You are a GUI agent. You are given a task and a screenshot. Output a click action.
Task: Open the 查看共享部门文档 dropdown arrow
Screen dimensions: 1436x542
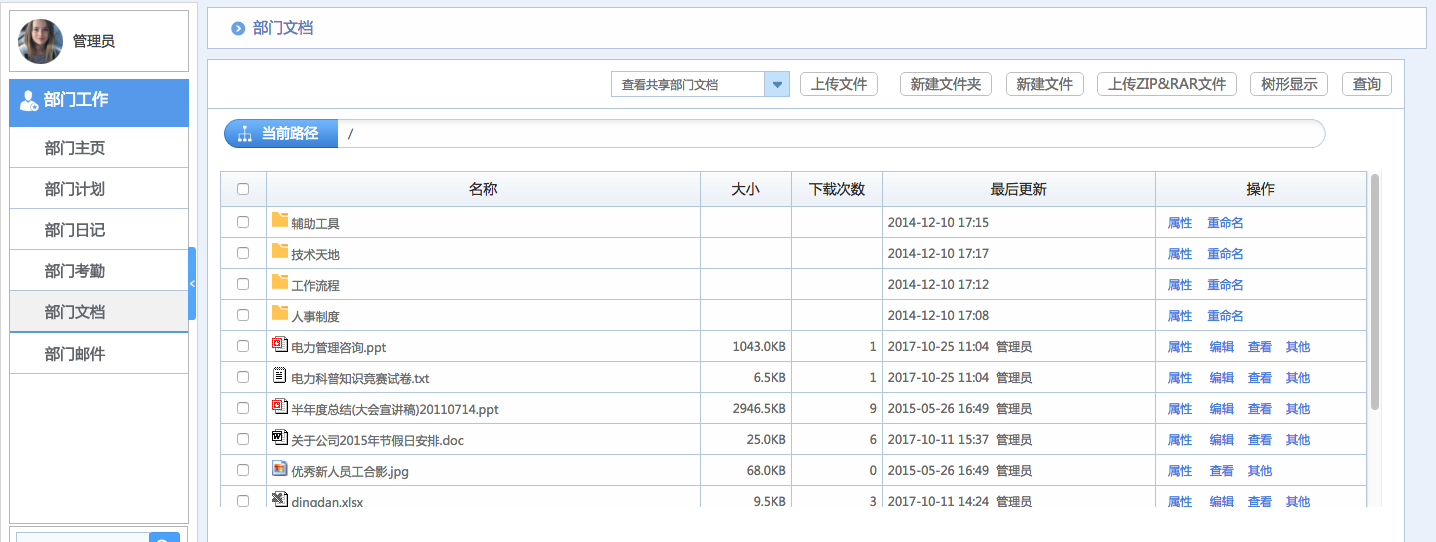point(777,85)
